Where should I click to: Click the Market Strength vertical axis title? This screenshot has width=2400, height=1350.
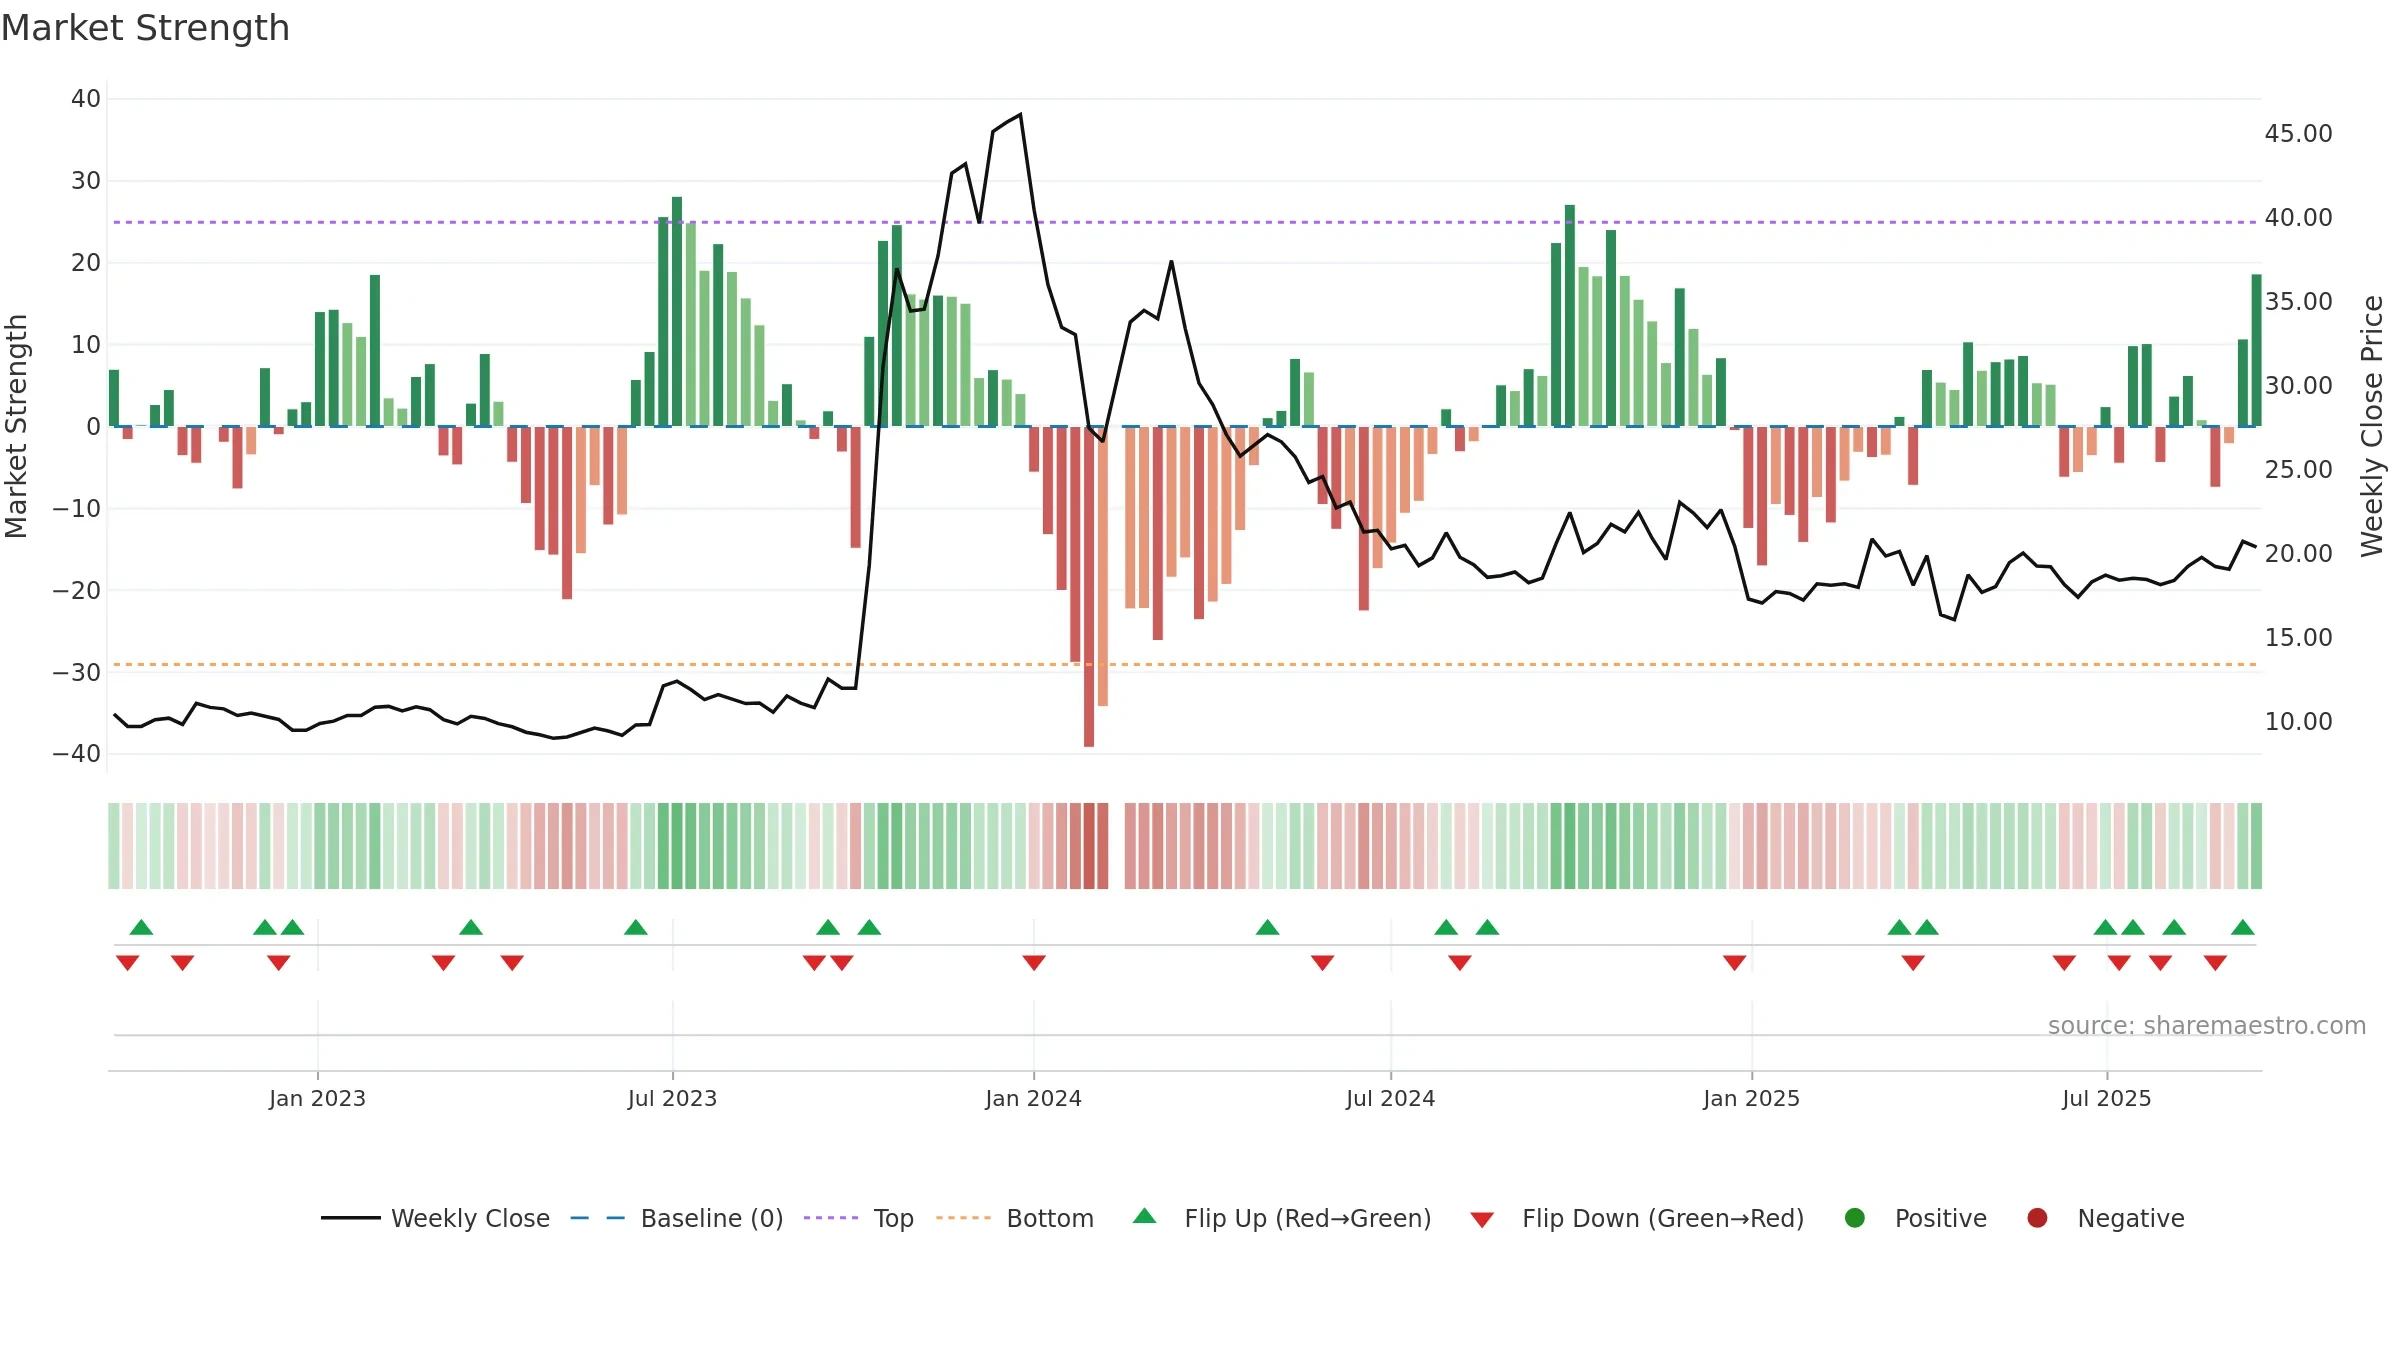16,426
